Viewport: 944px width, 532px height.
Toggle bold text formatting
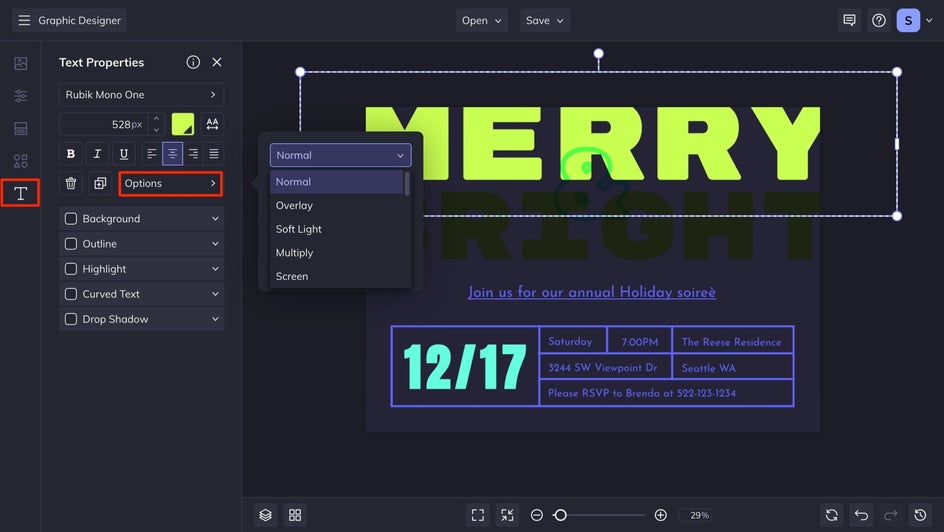tap(70, 153)
